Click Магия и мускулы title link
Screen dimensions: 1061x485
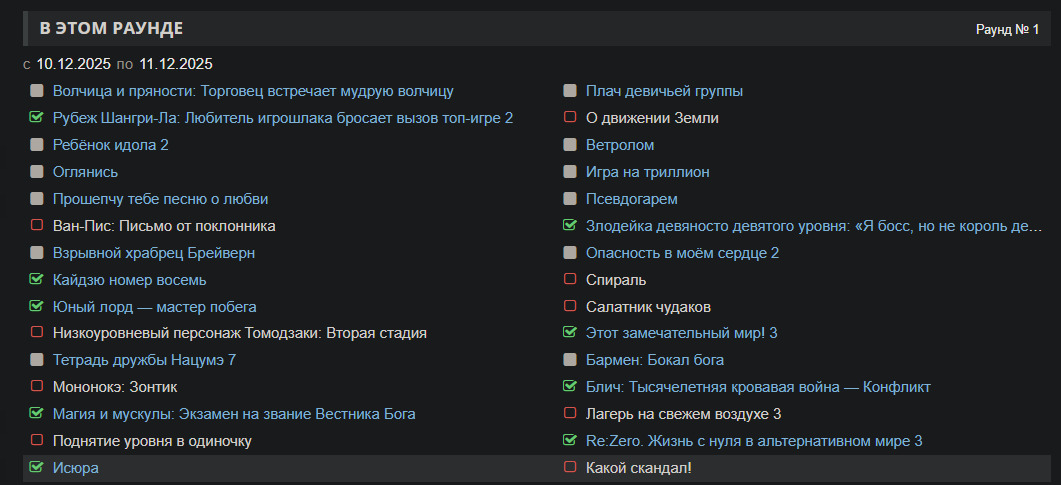coord(234,414)
